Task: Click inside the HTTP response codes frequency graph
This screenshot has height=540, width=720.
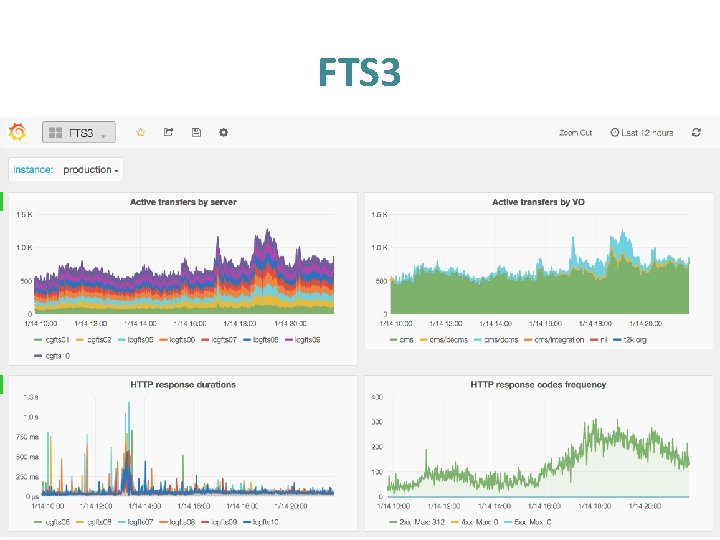Action: pyautogui.click(x=538, y=447)
